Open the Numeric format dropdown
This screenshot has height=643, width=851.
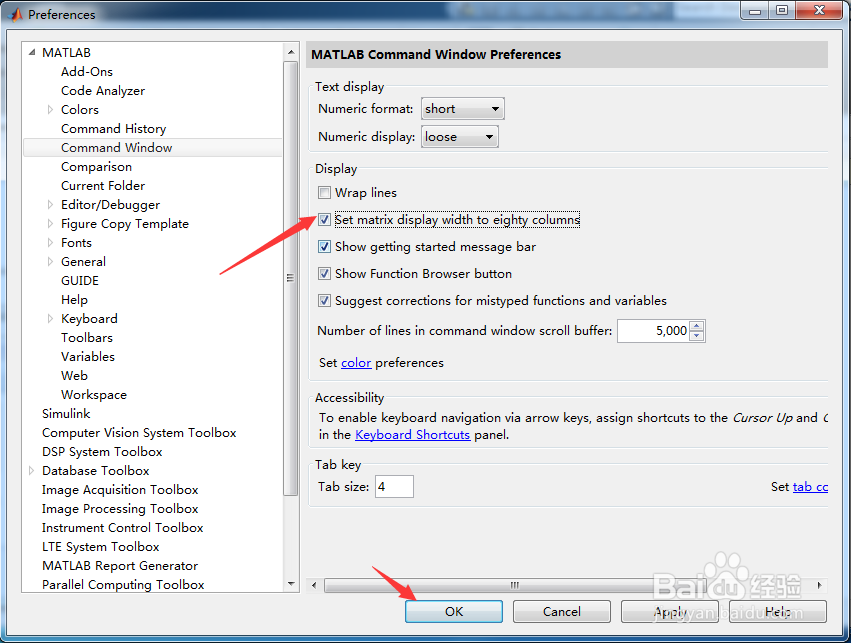click(x=462, y=109)
